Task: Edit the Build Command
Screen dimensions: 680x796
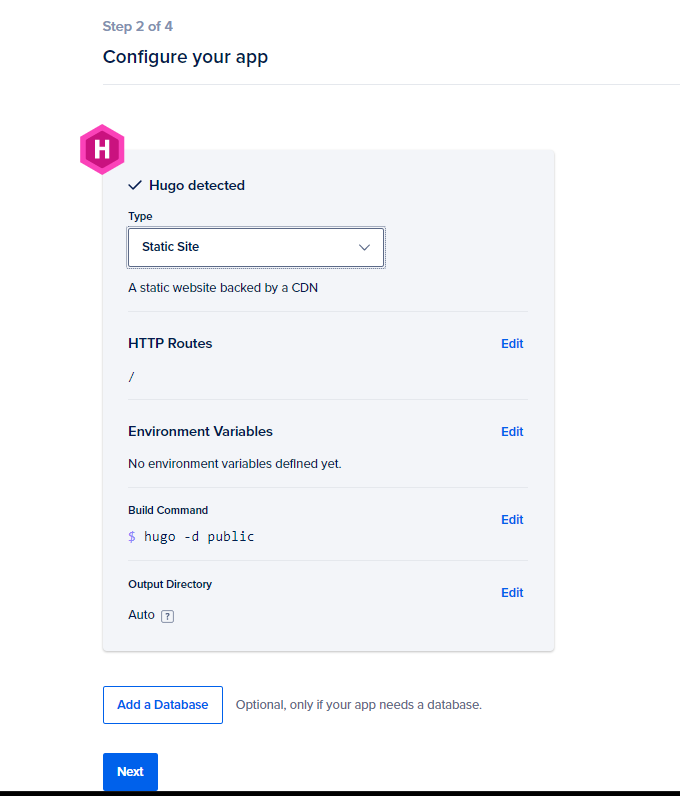Action: (x=512, y=520)
